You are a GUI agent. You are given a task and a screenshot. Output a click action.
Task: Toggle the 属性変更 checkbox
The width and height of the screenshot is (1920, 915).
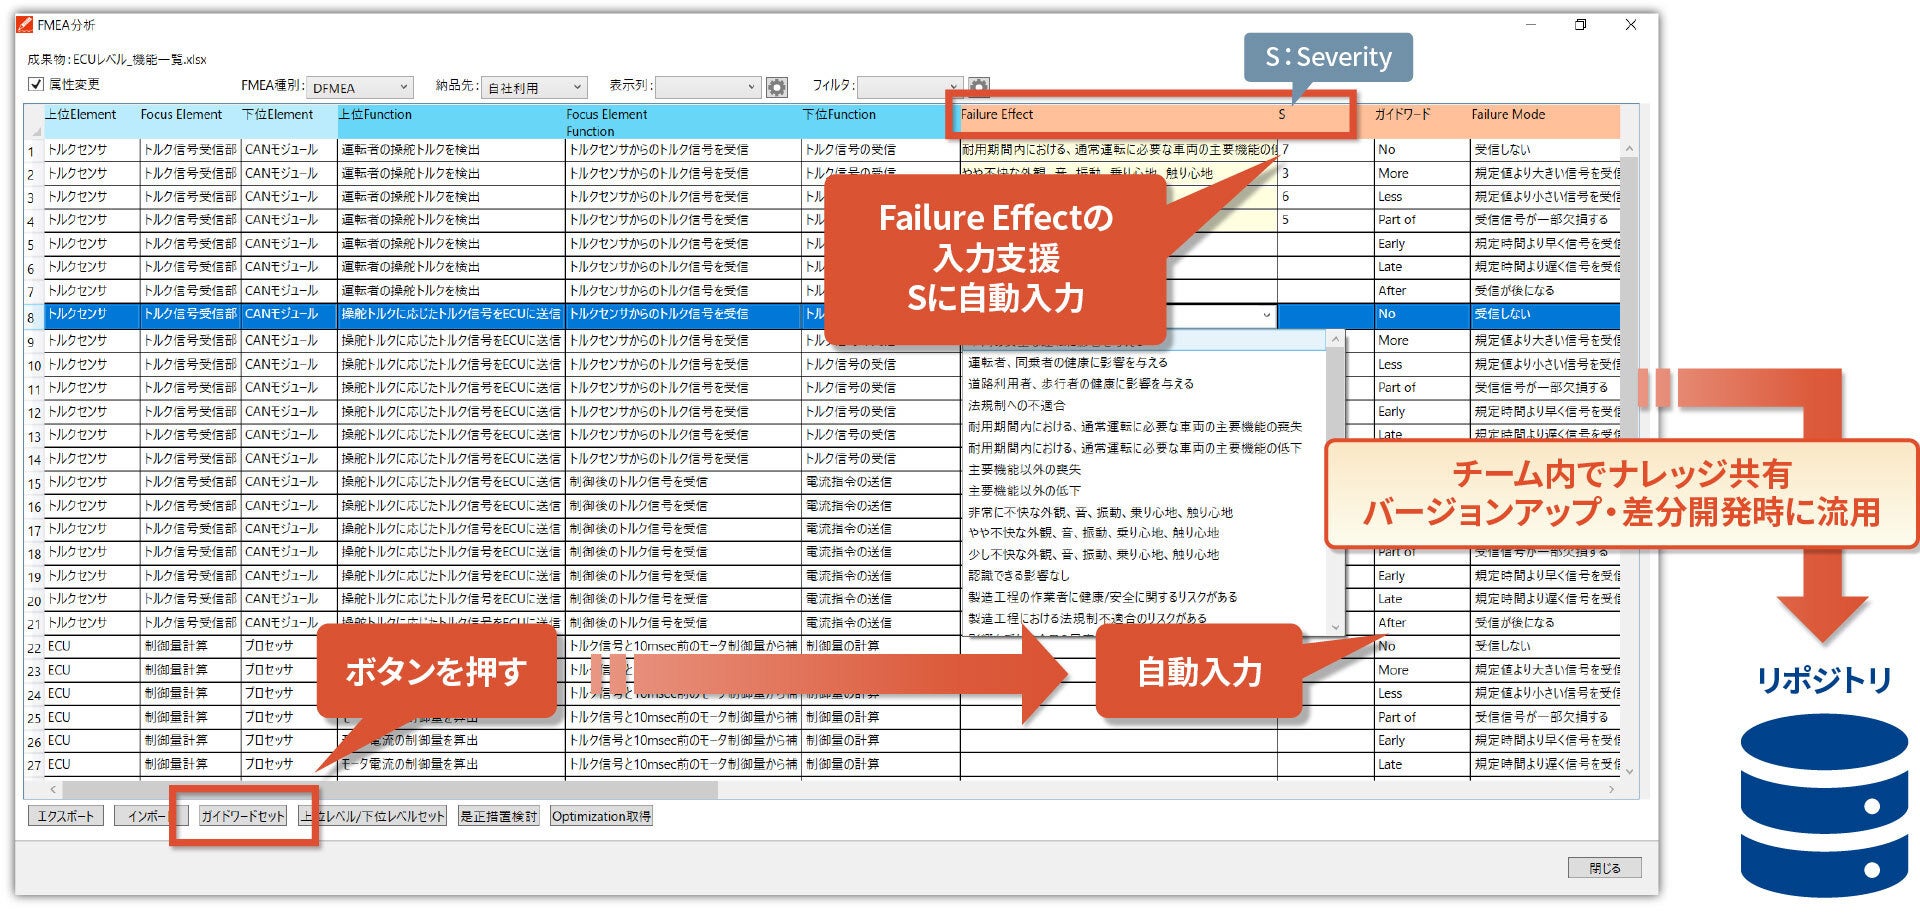[x=34, y=83]
